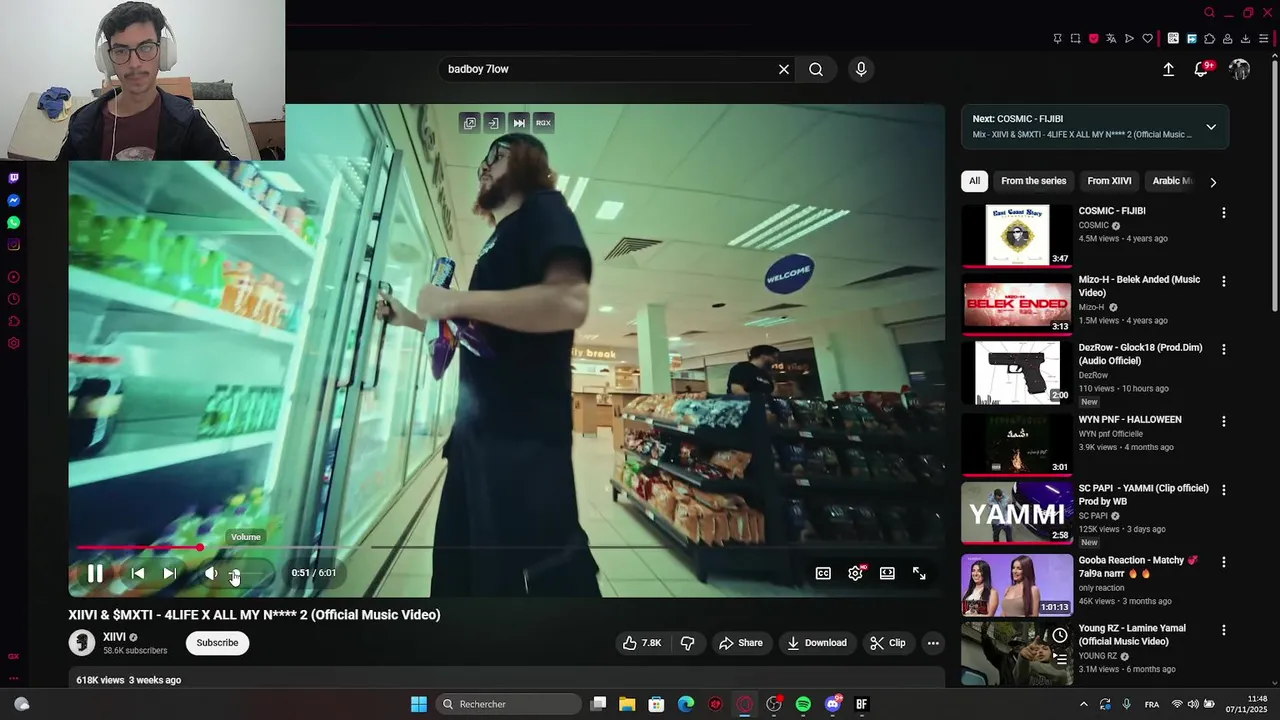Dislike the video with thumbs-down
The image size is (1280, 720).
688,643
